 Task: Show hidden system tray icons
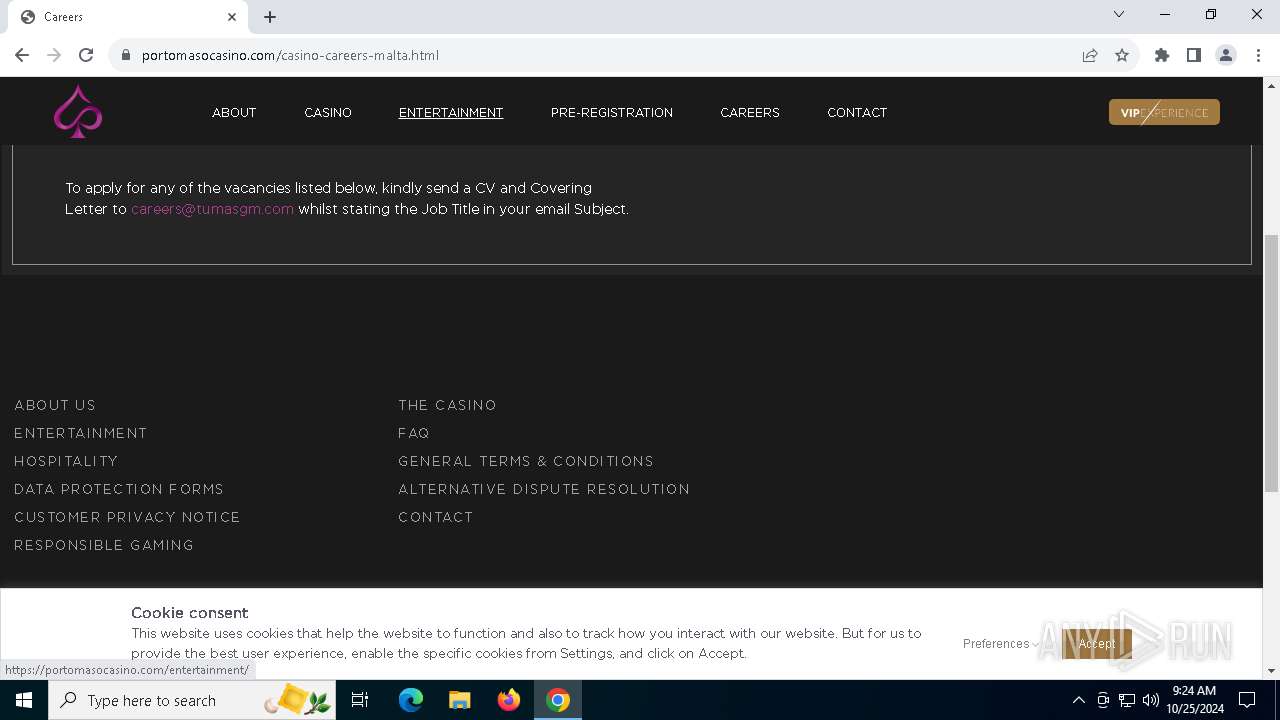(x=1078, y=700)
